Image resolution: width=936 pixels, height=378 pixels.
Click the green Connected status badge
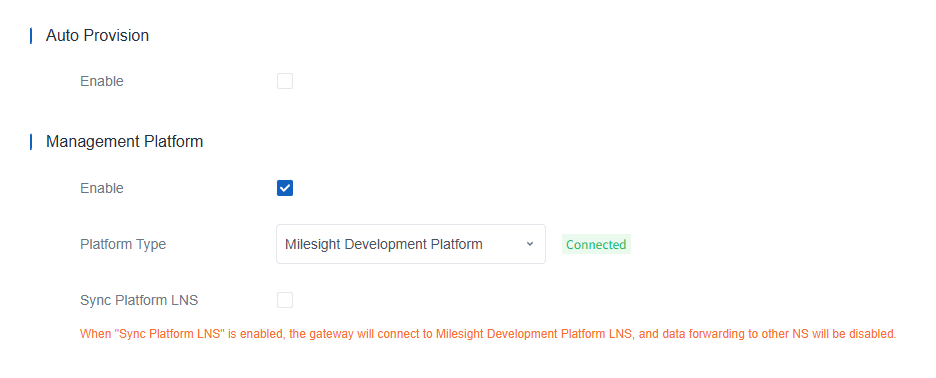tap(596, 245)
